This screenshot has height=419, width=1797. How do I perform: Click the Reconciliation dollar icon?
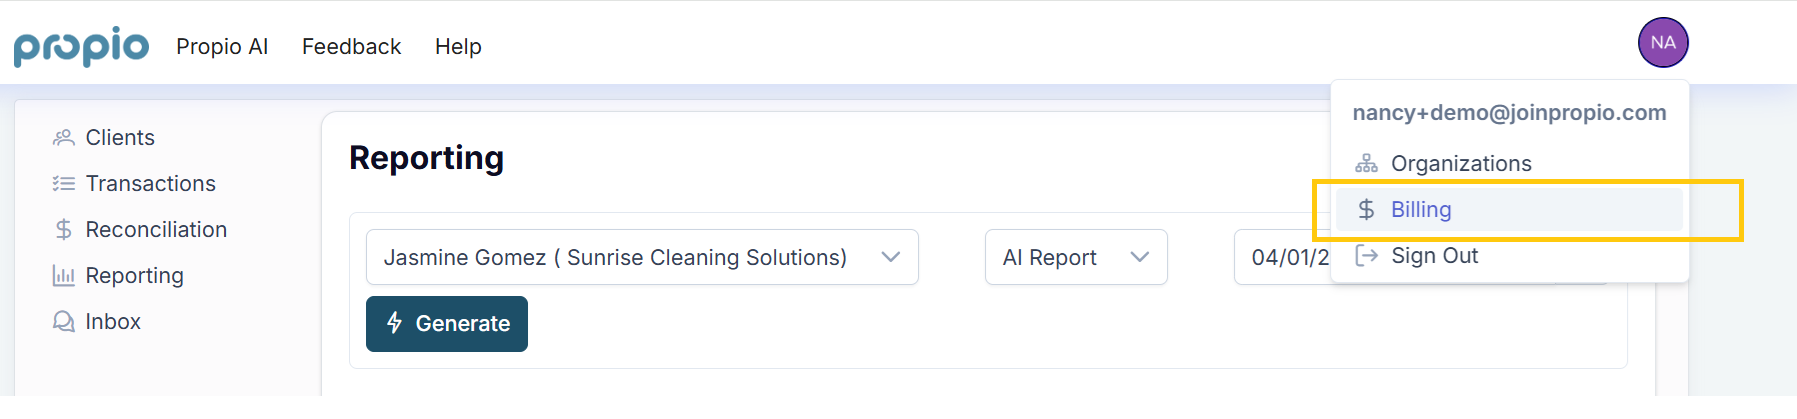(x=64, y=230)
